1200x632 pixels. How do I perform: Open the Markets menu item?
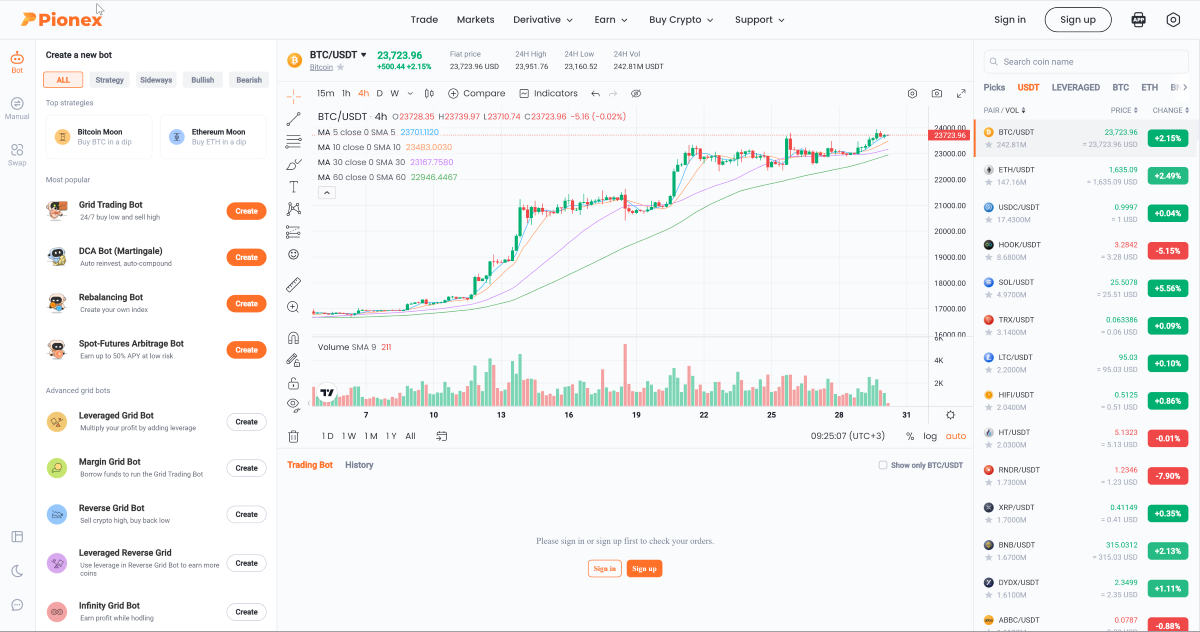475,19
